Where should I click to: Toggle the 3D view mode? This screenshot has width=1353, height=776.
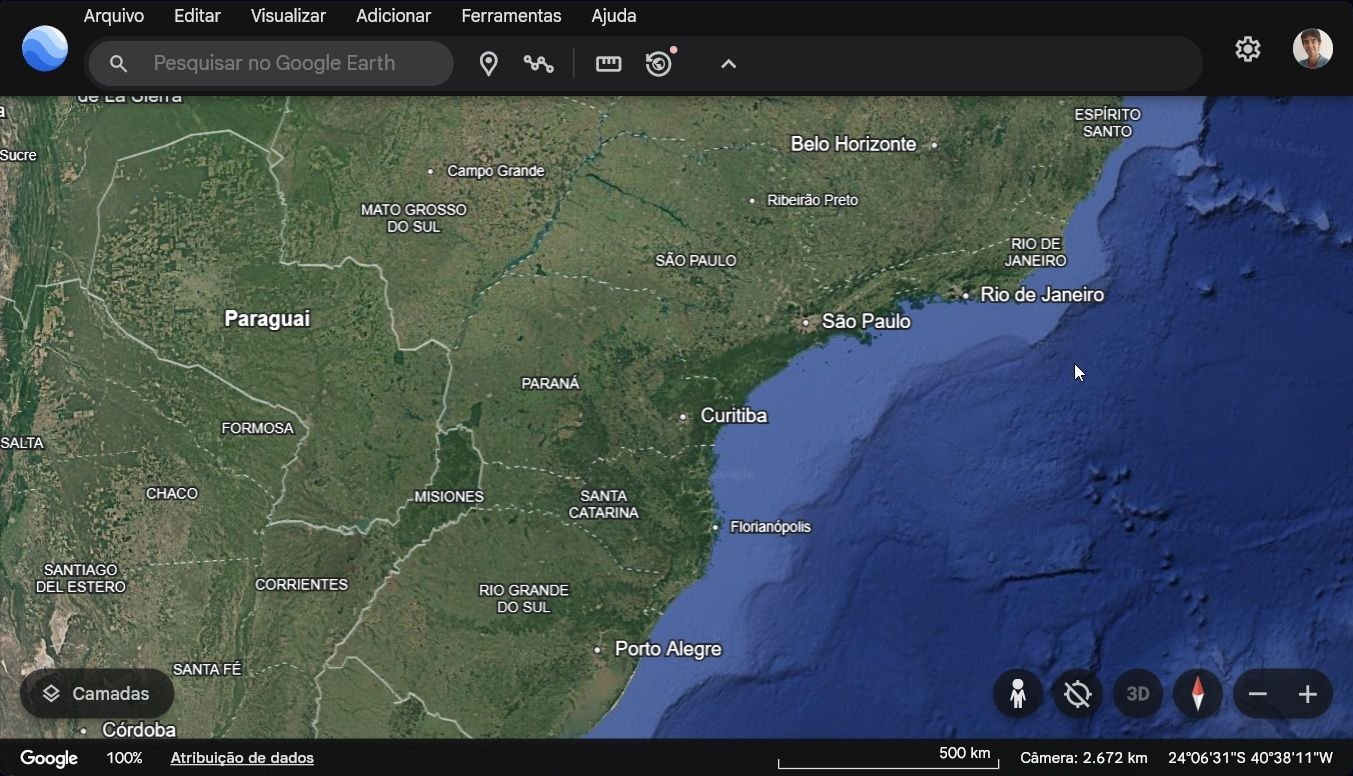[x=1137, y=693]
